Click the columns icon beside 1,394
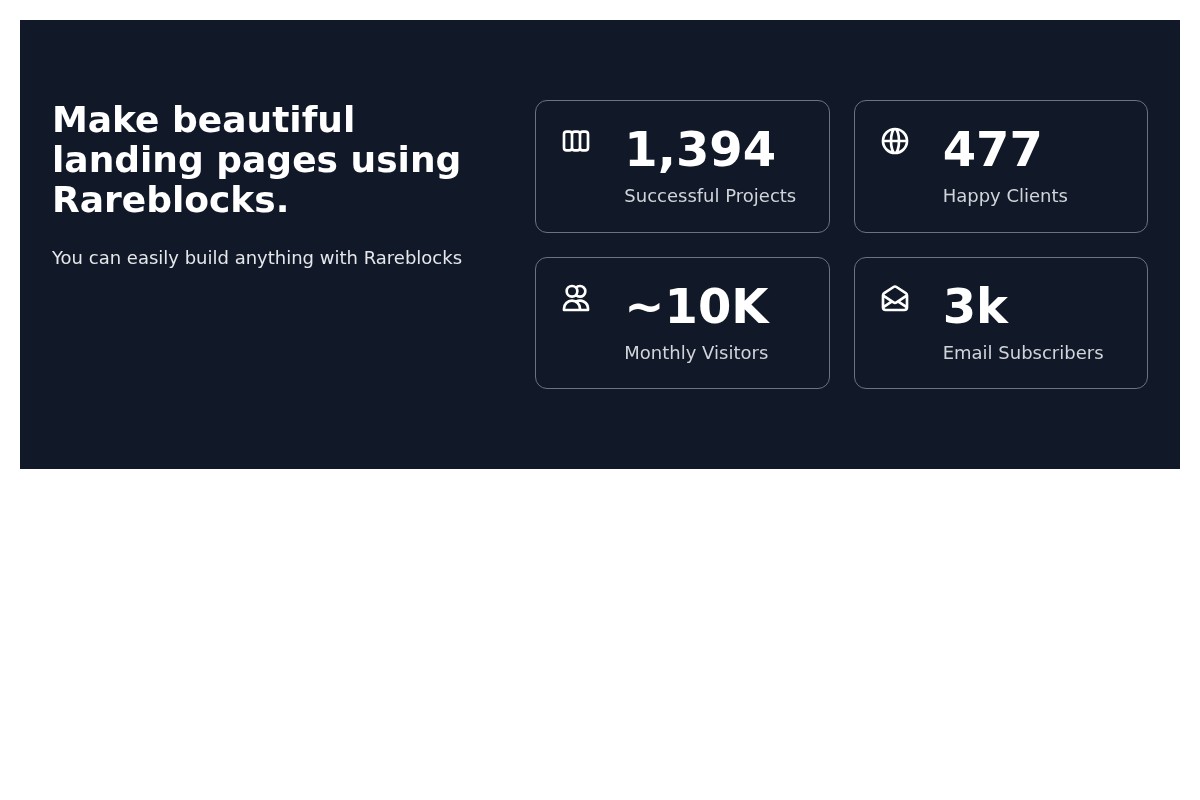Screen dimensions: 1200x800 pos(576,141)
